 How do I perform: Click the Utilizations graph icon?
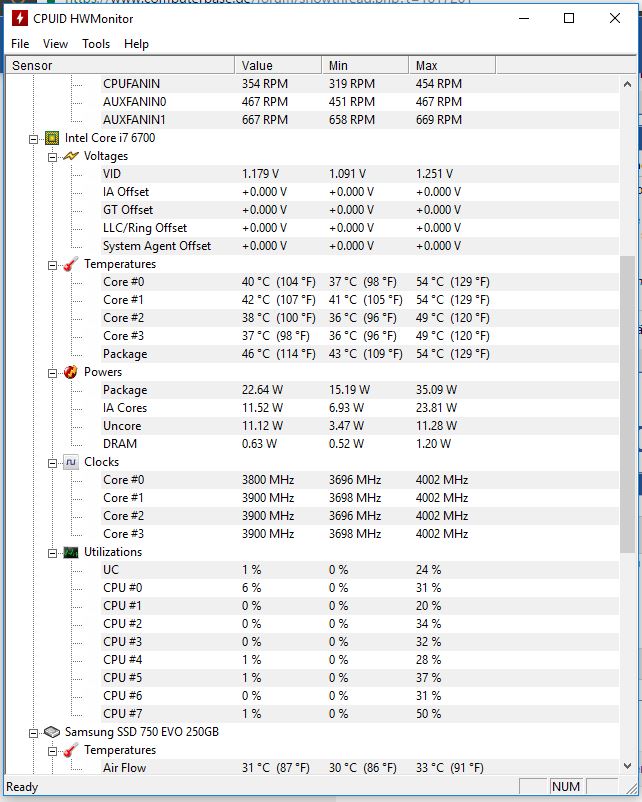coord(71,552)
